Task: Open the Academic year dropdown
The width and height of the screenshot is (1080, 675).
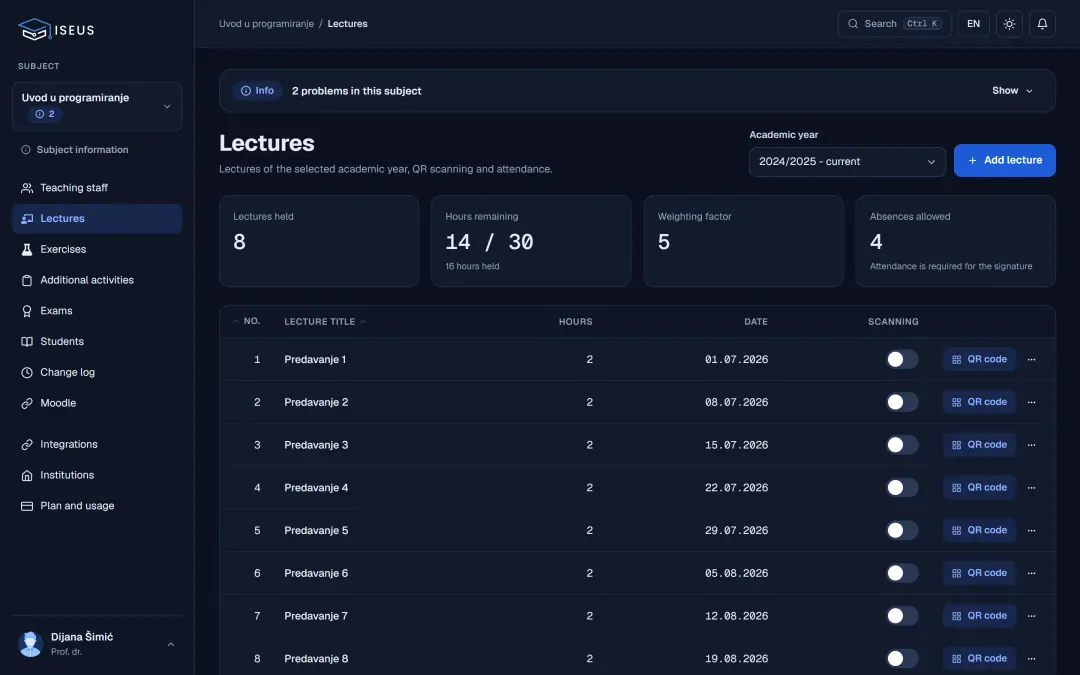Action: (847, 162)
